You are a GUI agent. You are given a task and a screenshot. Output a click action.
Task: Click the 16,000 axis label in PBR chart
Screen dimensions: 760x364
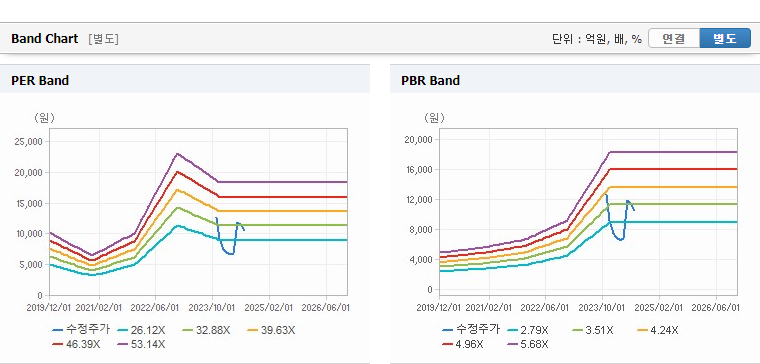[419, 170]
